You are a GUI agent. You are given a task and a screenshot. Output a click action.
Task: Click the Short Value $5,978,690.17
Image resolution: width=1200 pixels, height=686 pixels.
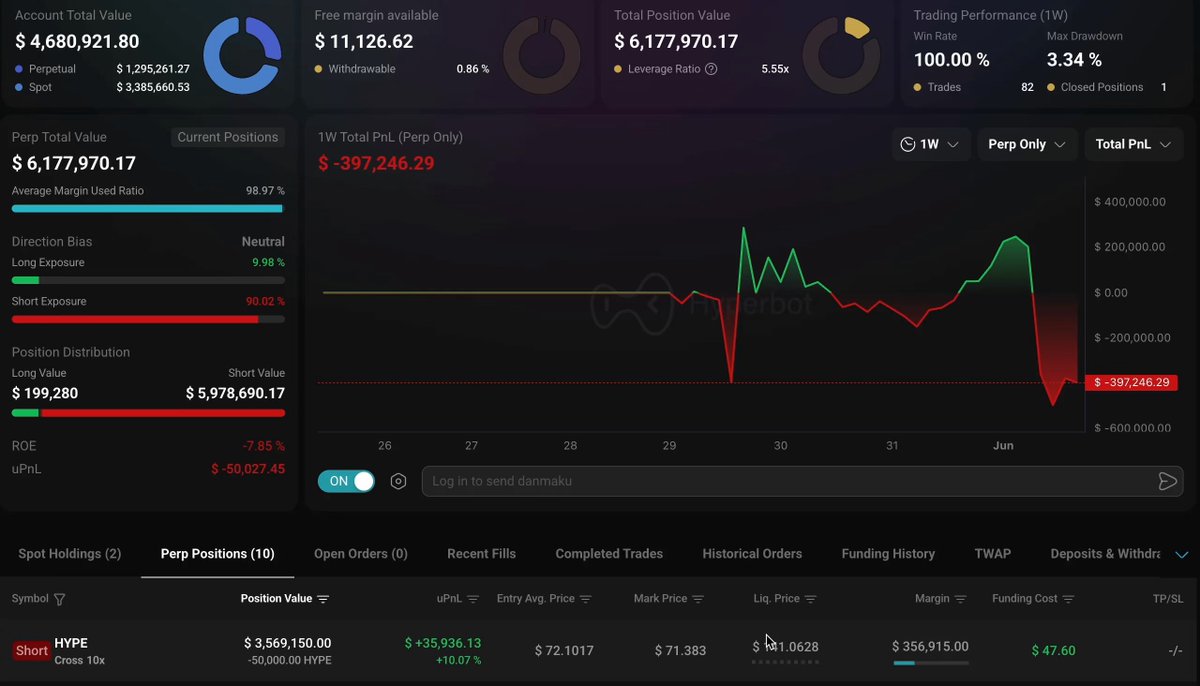tap(235, 393)
